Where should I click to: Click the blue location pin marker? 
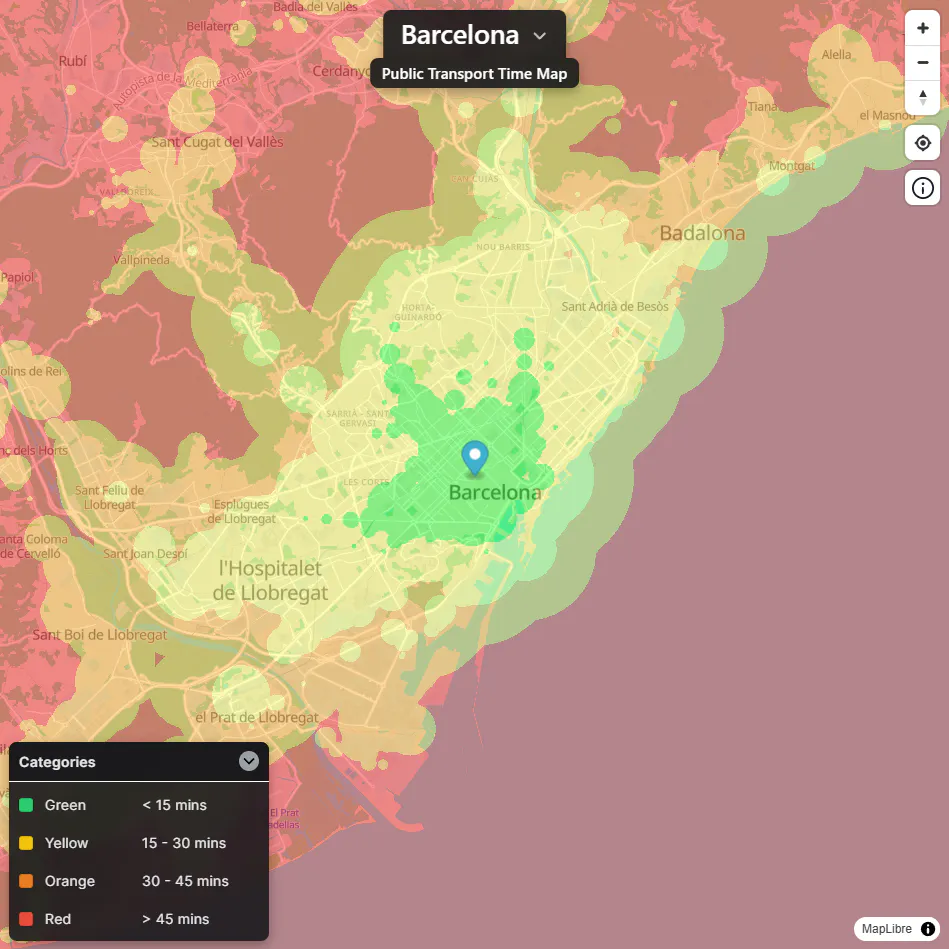[474, 458]
